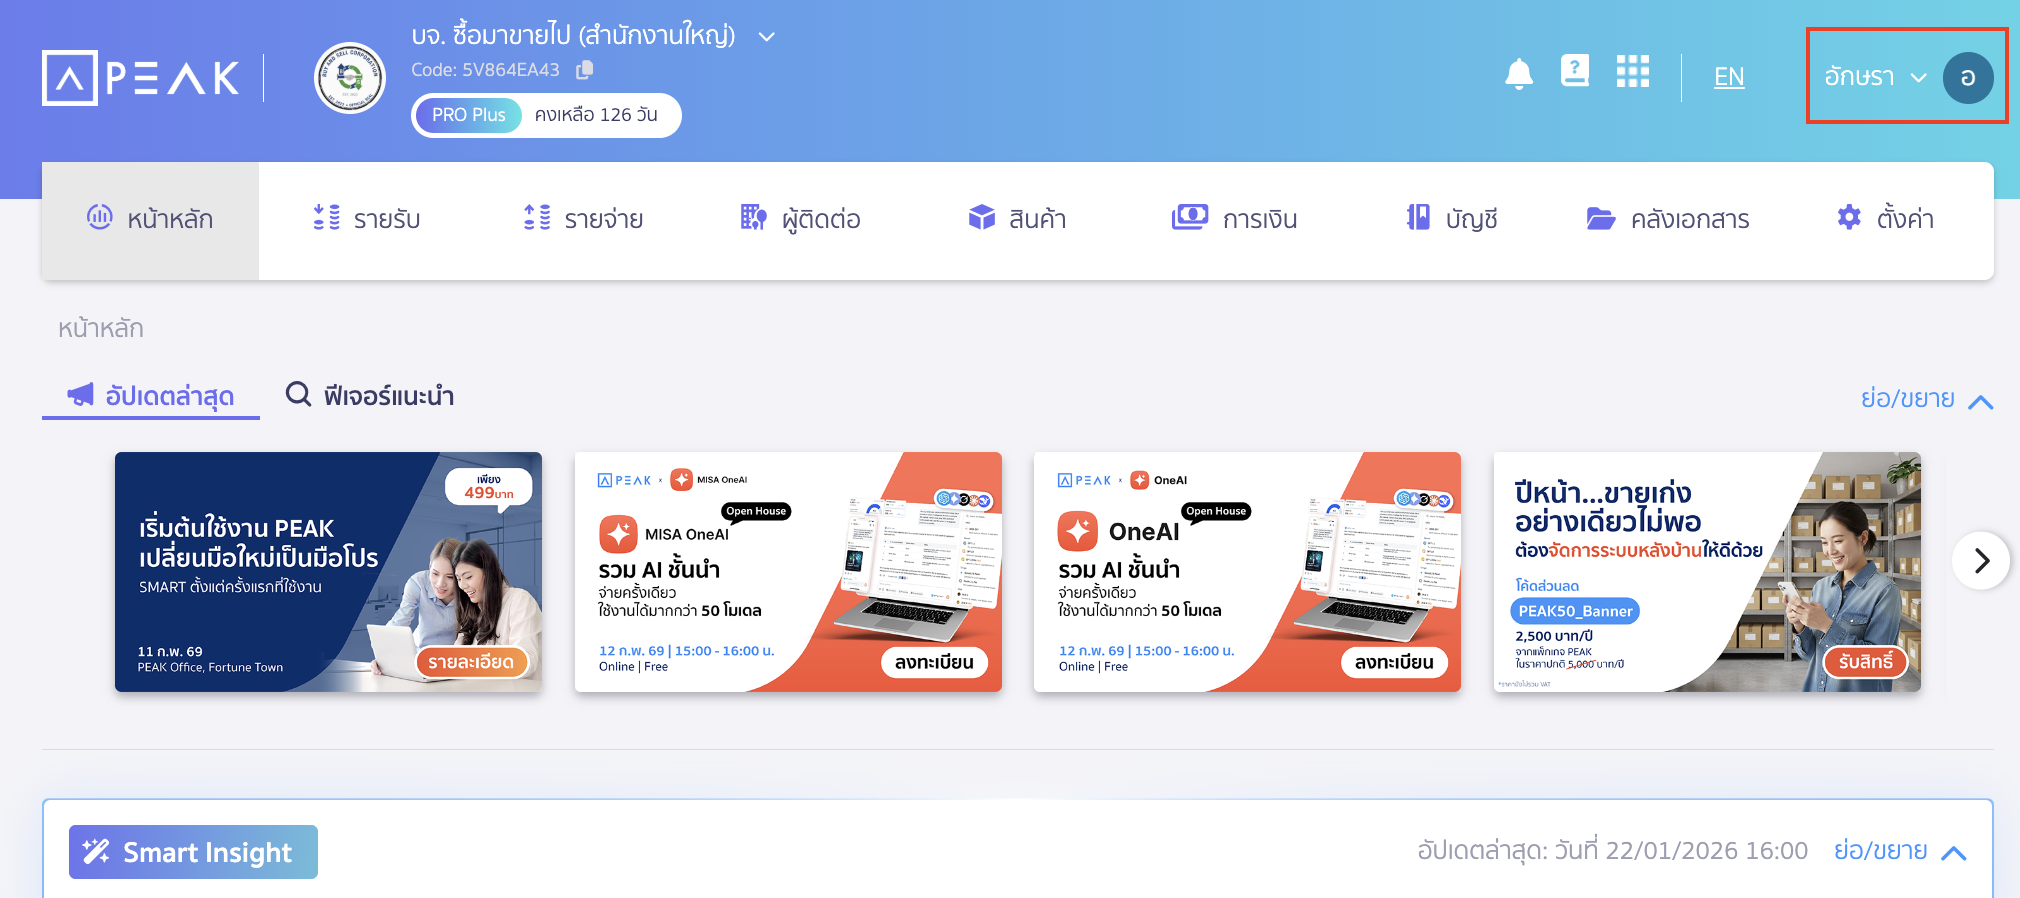
Task: Open the รายจ่าย expense menu
Action: (x=583, y=219)
